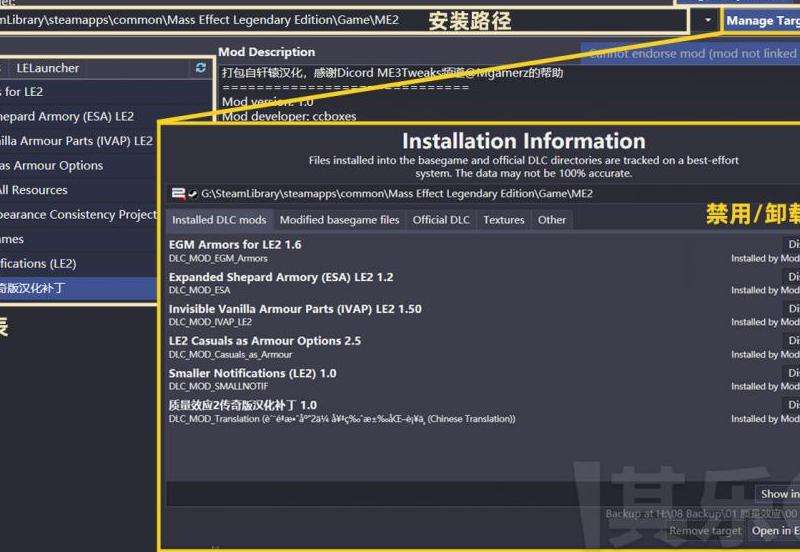This screenshot has width=800, height=552.
Task: Click LE2 Casuals as Armour Options 2.5 entry
Action: click(265, 341)
